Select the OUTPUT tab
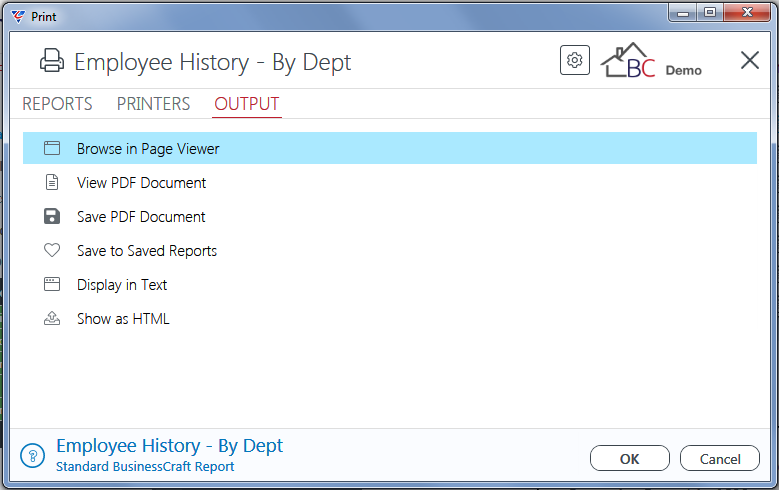This screenshot has width=779, height=490. coord(247,104)
